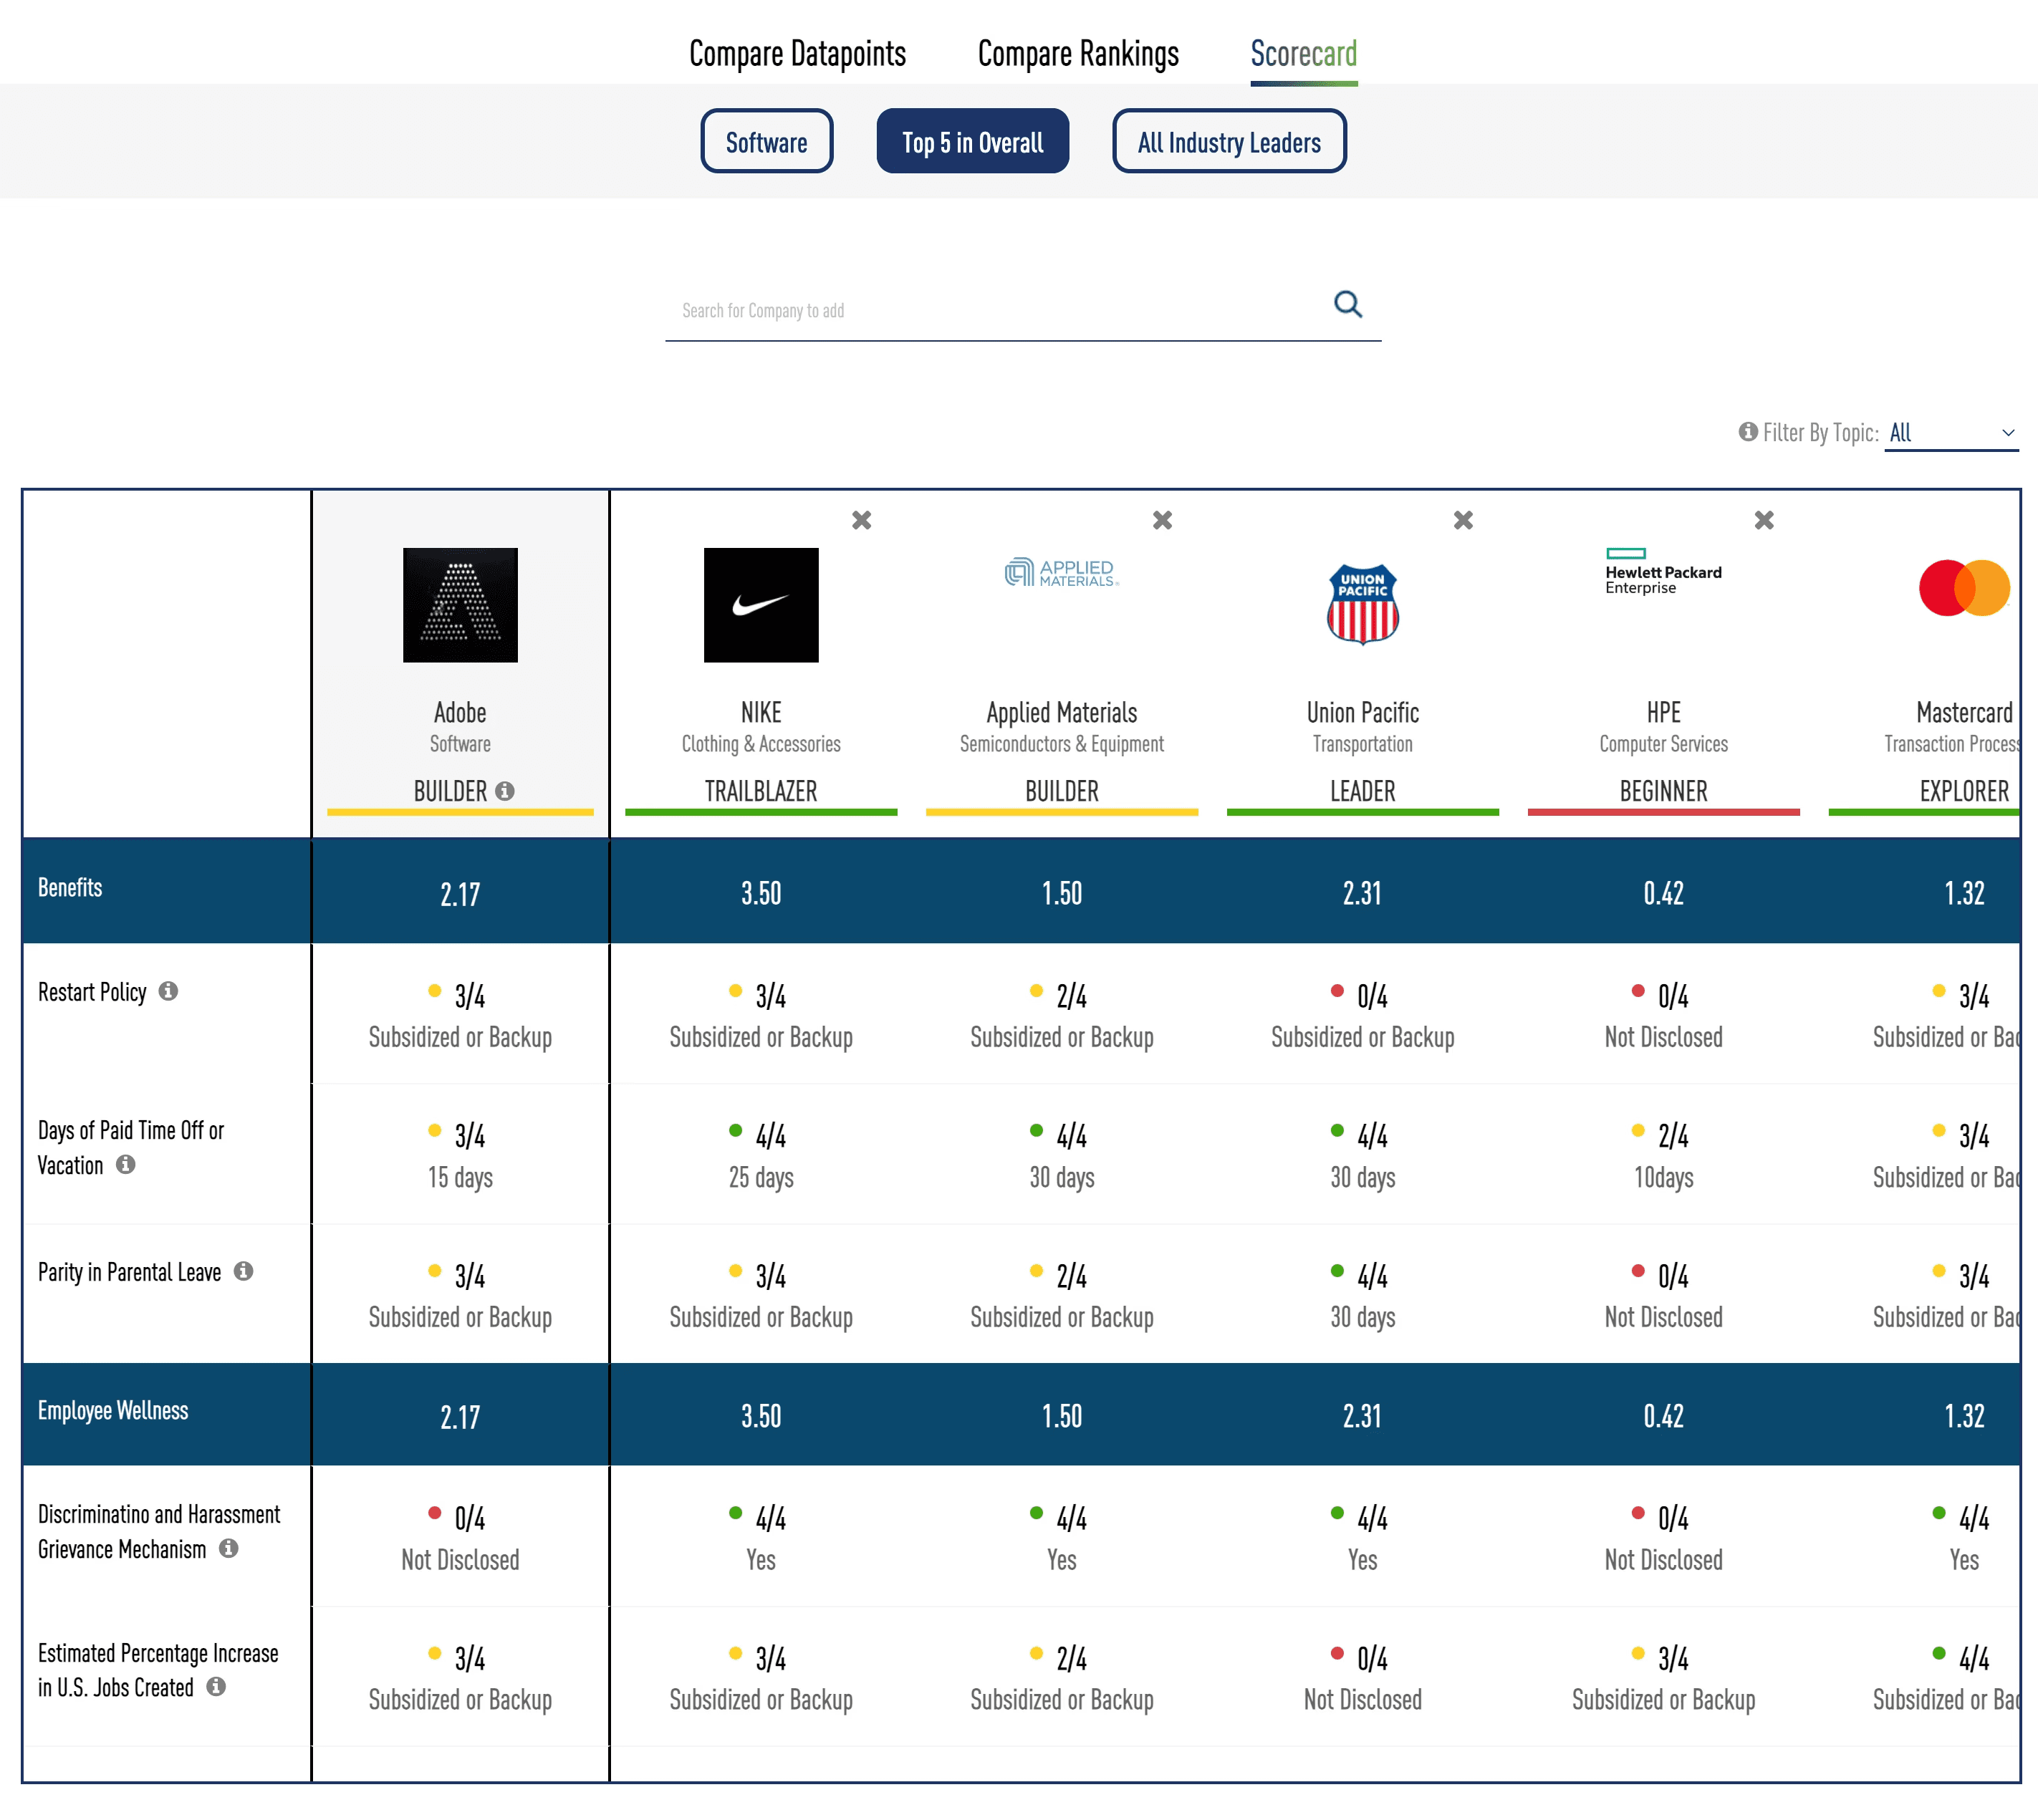Screen dimensions: 2038x1820
Task: Switch to Compare Rankings tab
Action: (1078, 54)
